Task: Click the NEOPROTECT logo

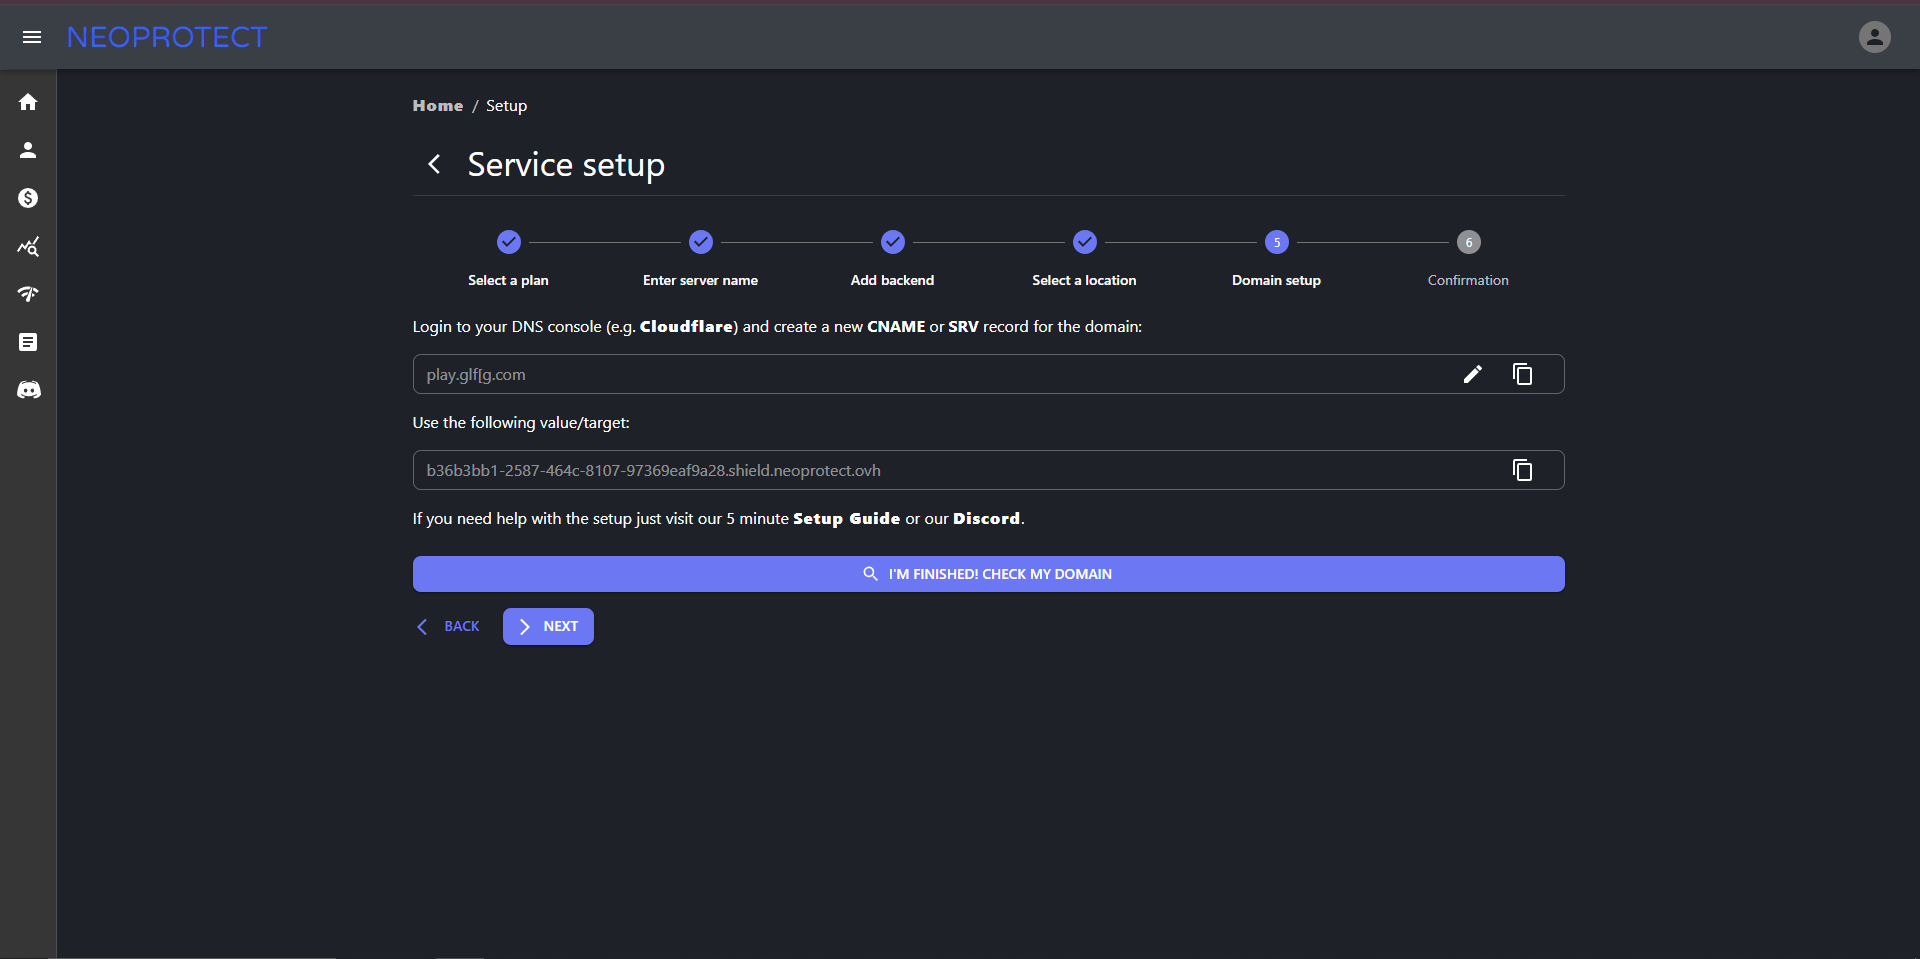Action: [x=167, y=37]
